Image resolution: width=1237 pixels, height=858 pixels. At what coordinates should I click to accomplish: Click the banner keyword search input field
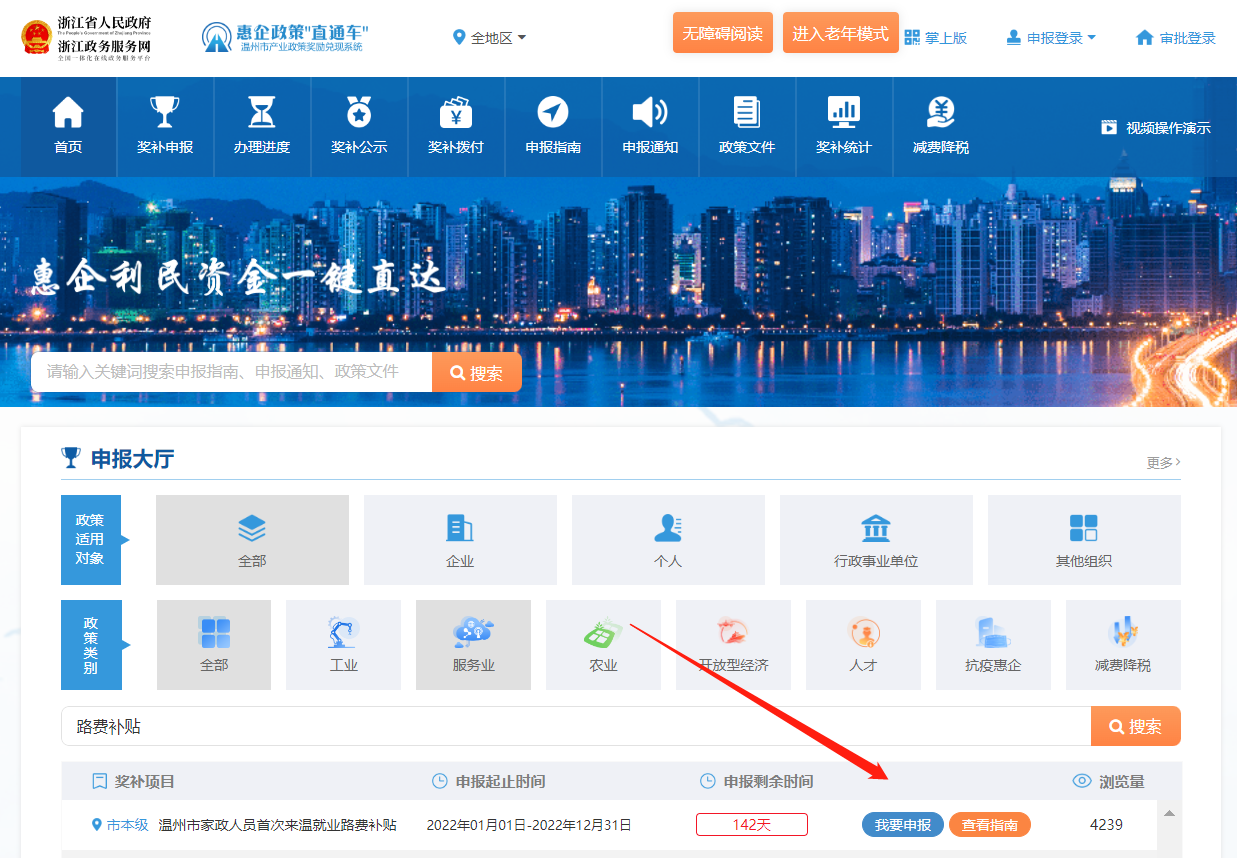(231, 372)
